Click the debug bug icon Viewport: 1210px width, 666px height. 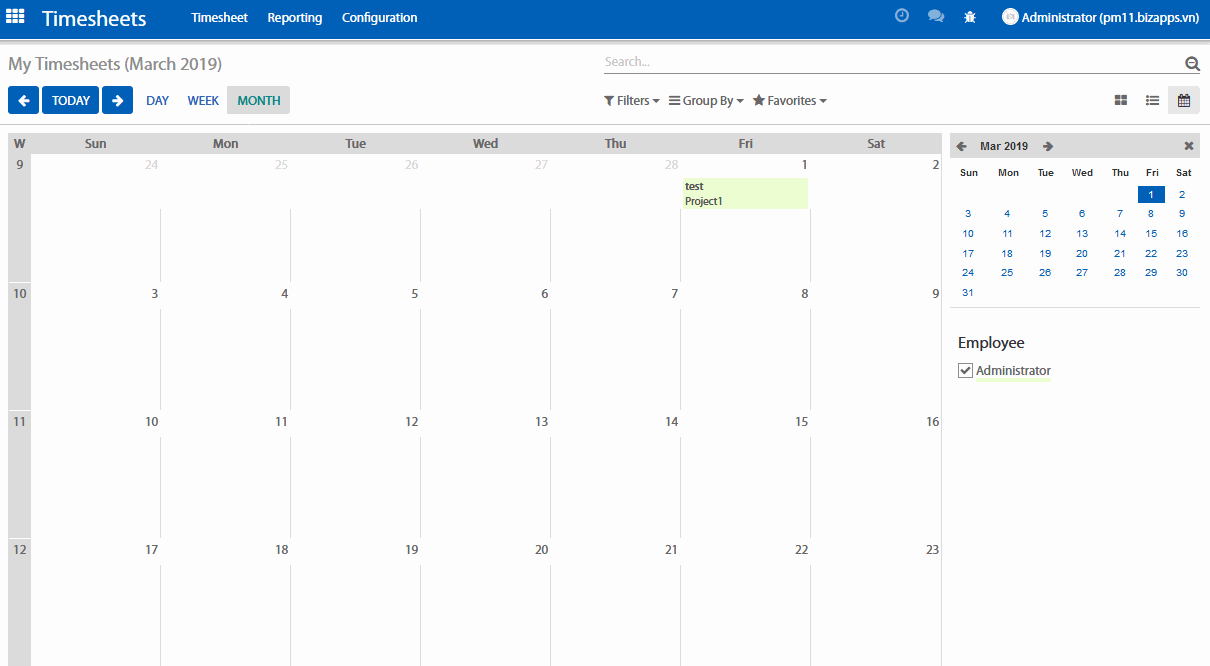click(x=970, y=17)
